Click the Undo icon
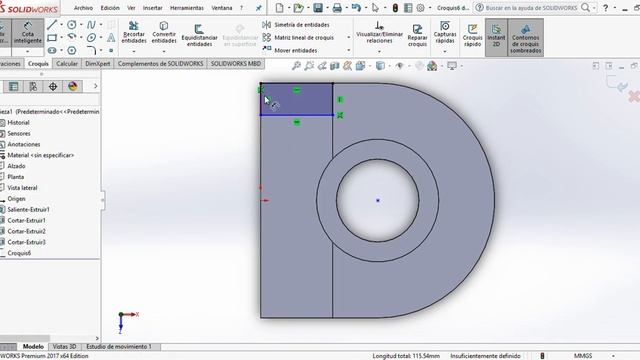Viewport: 640px width, 360px height. click(356, 8)
